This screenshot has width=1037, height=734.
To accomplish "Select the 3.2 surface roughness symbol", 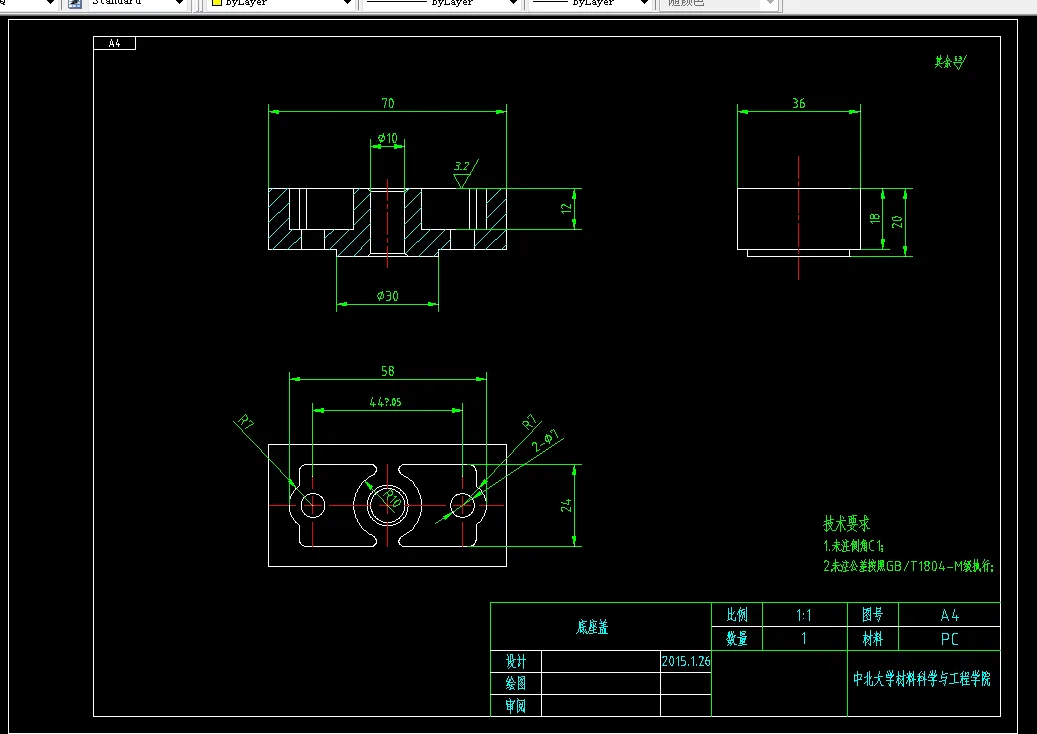I will coord(464,173).
